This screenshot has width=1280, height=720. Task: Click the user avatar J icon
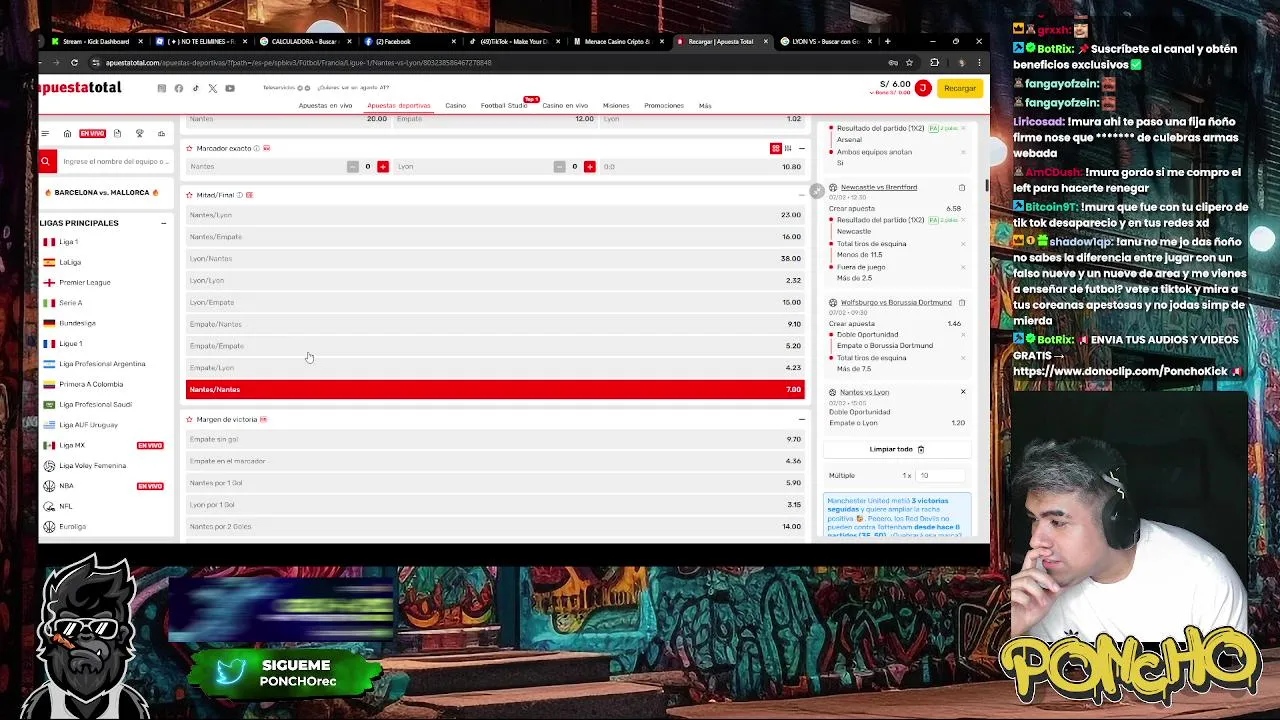[x=922, y=88]
